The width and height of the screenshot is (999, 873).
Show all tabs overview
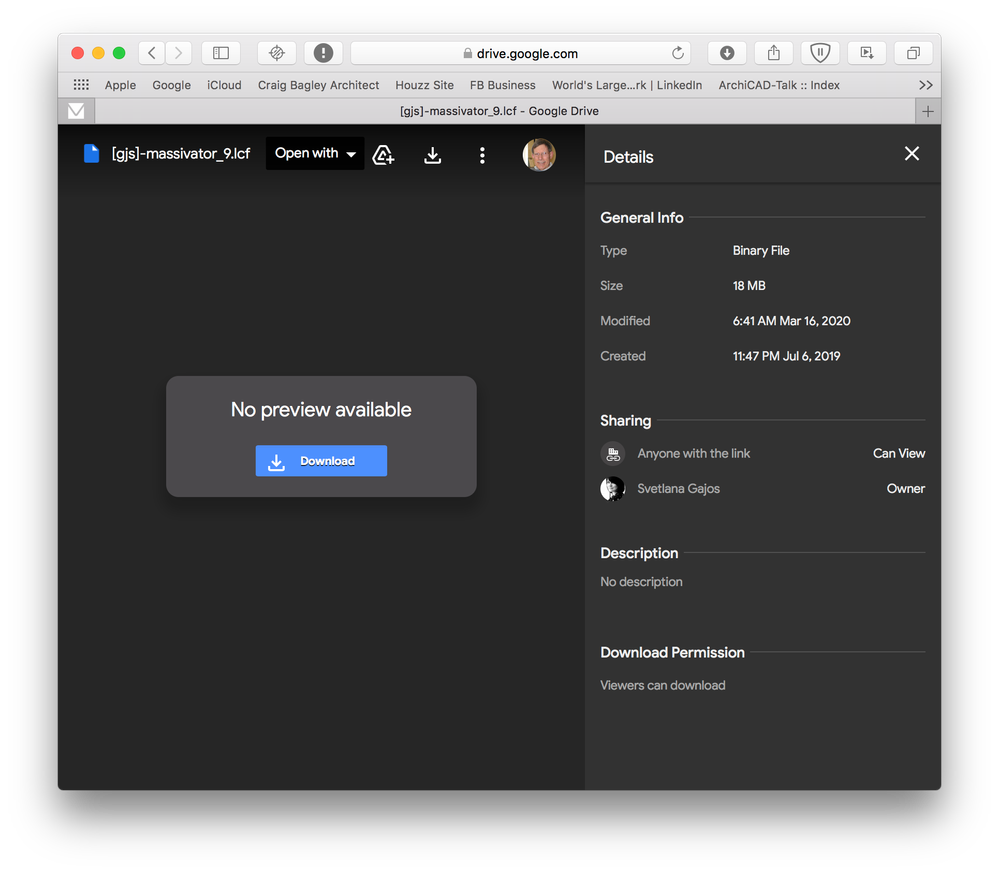coord(913,53)
